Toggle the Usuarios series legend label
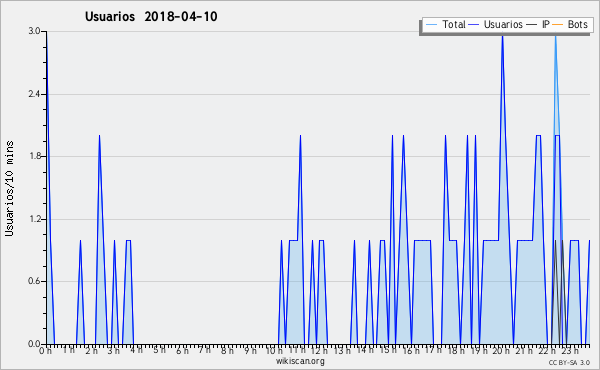Viewport: 600px width, 370px height. click(503, 24)
